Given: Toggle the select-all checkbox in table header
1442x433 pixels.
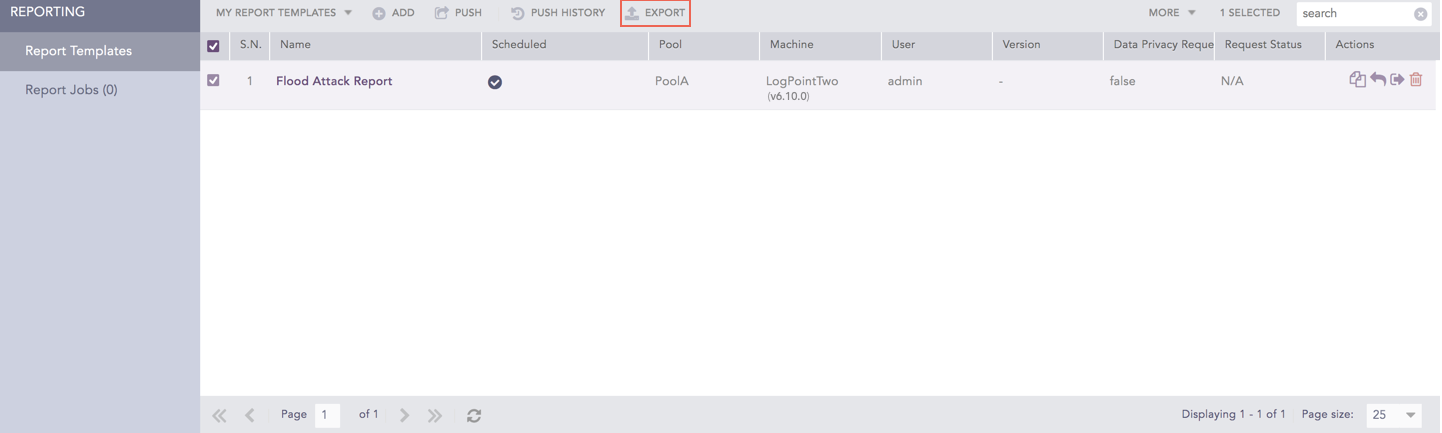Looking at the screenshot, I should 213,45.
